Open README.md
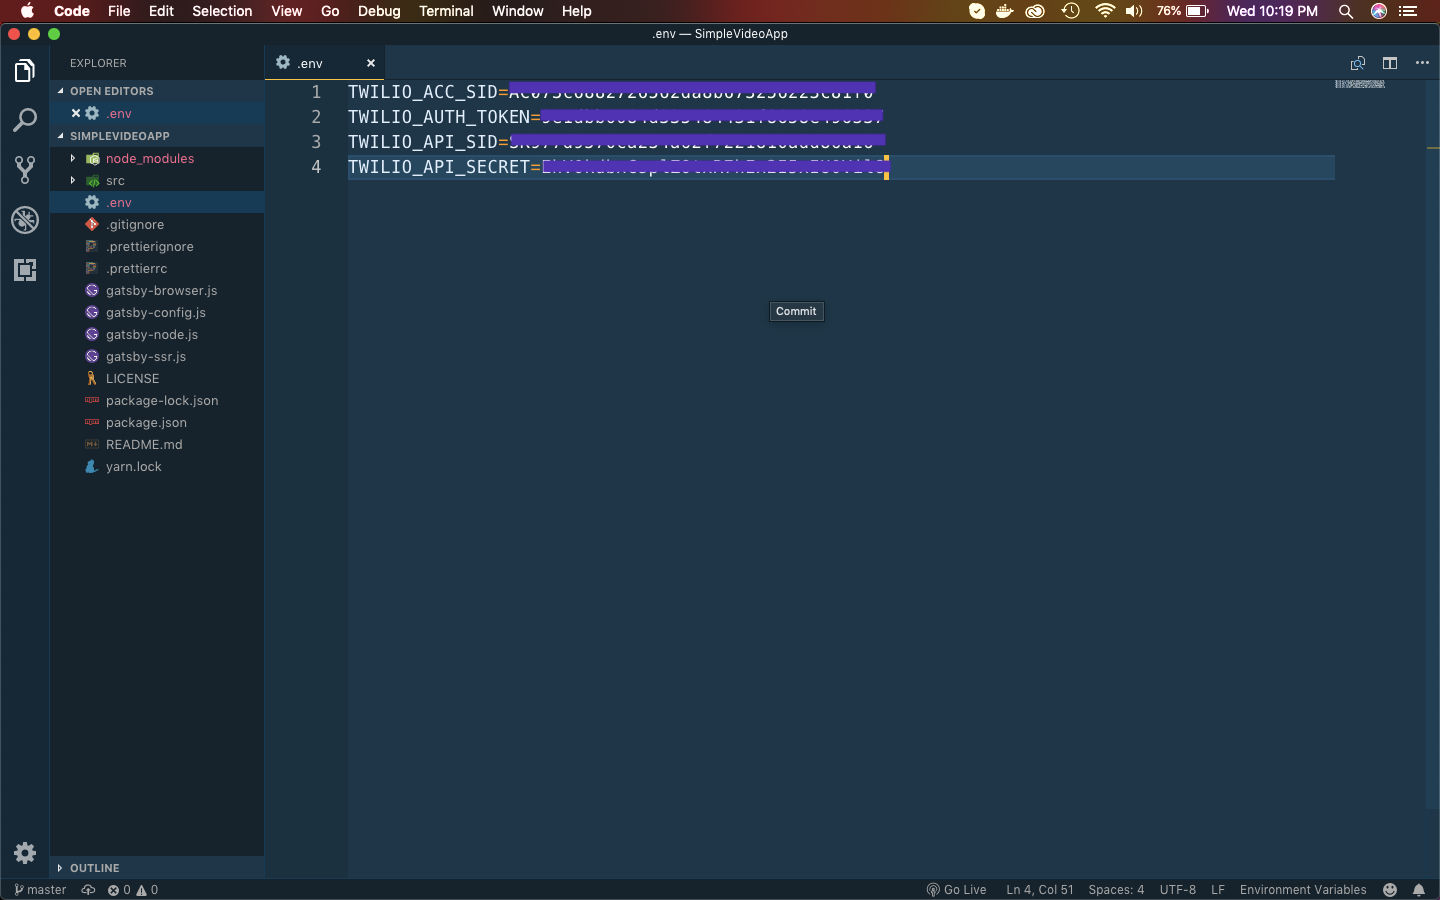This screenshot has width=1440, height=900. coord(157,444)
